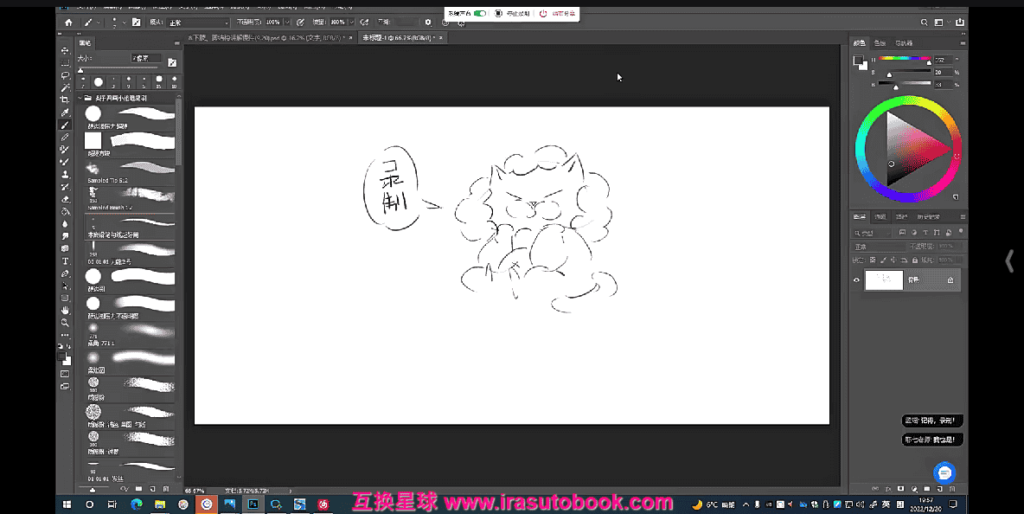Click the upper chat suggestion bubble at right
The height and width of the screenshot is (514, 1024).
click(x=932, y=421)
